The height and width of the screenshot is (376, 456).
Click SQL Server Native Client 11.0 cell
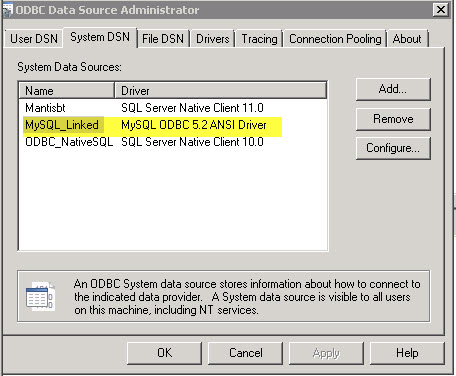(192, 108)
